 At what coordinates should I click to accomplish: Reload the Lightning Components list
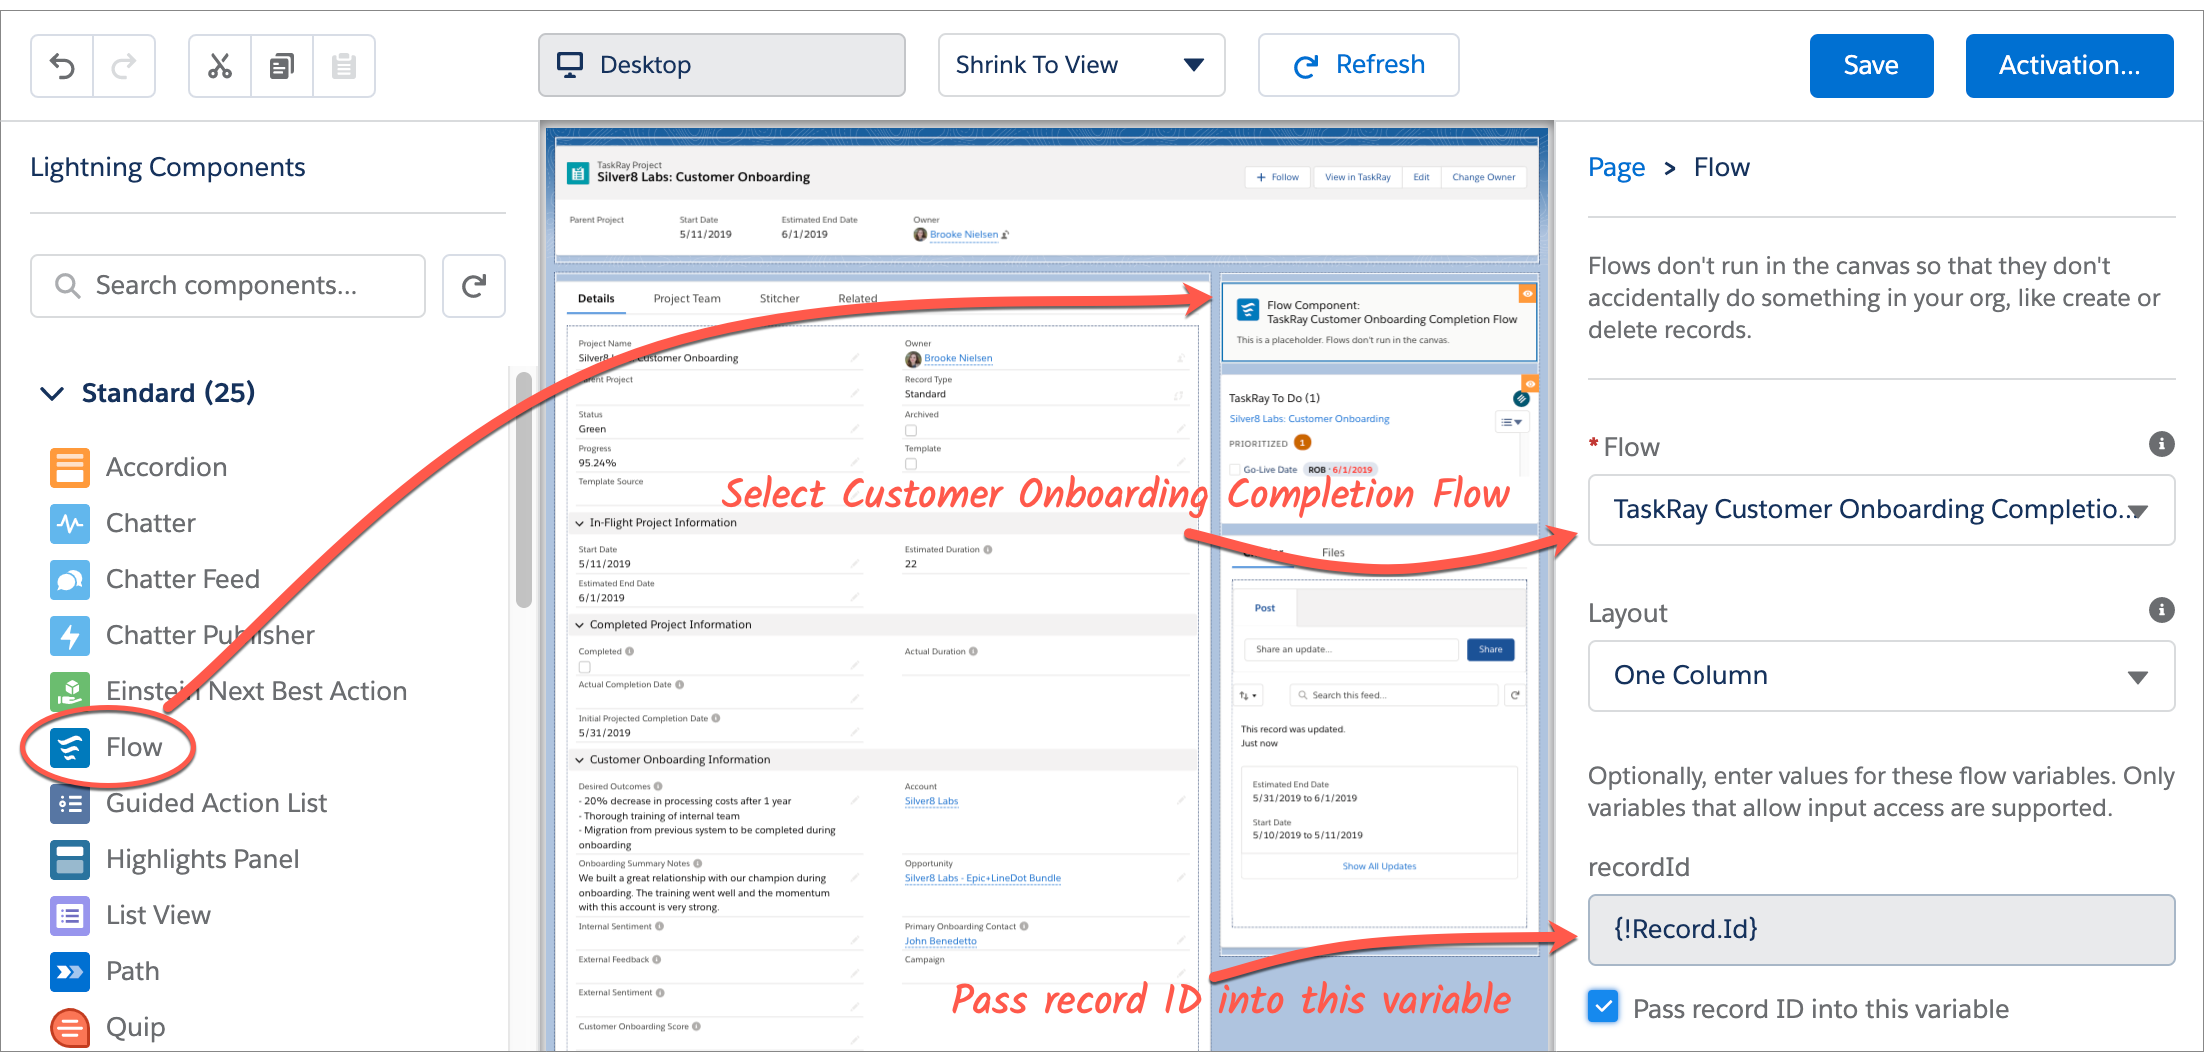click(x=474, y=286)
